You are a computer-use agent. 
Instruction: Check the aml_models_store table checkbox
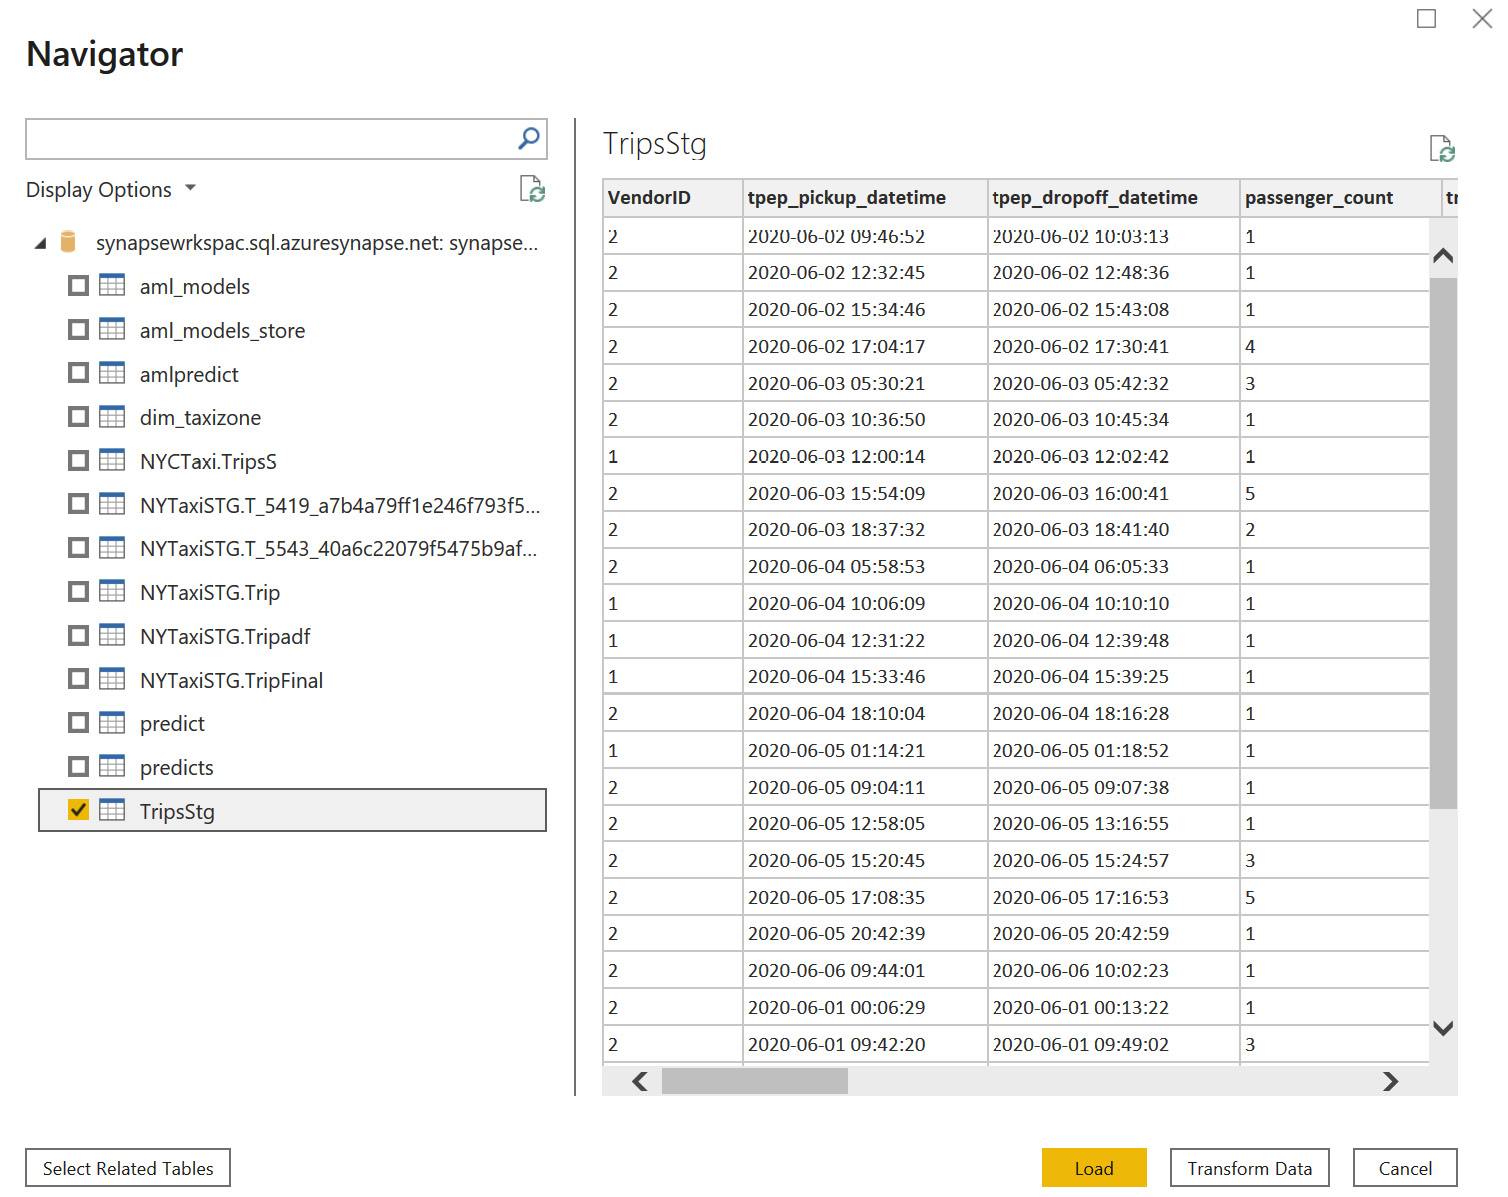78,329
